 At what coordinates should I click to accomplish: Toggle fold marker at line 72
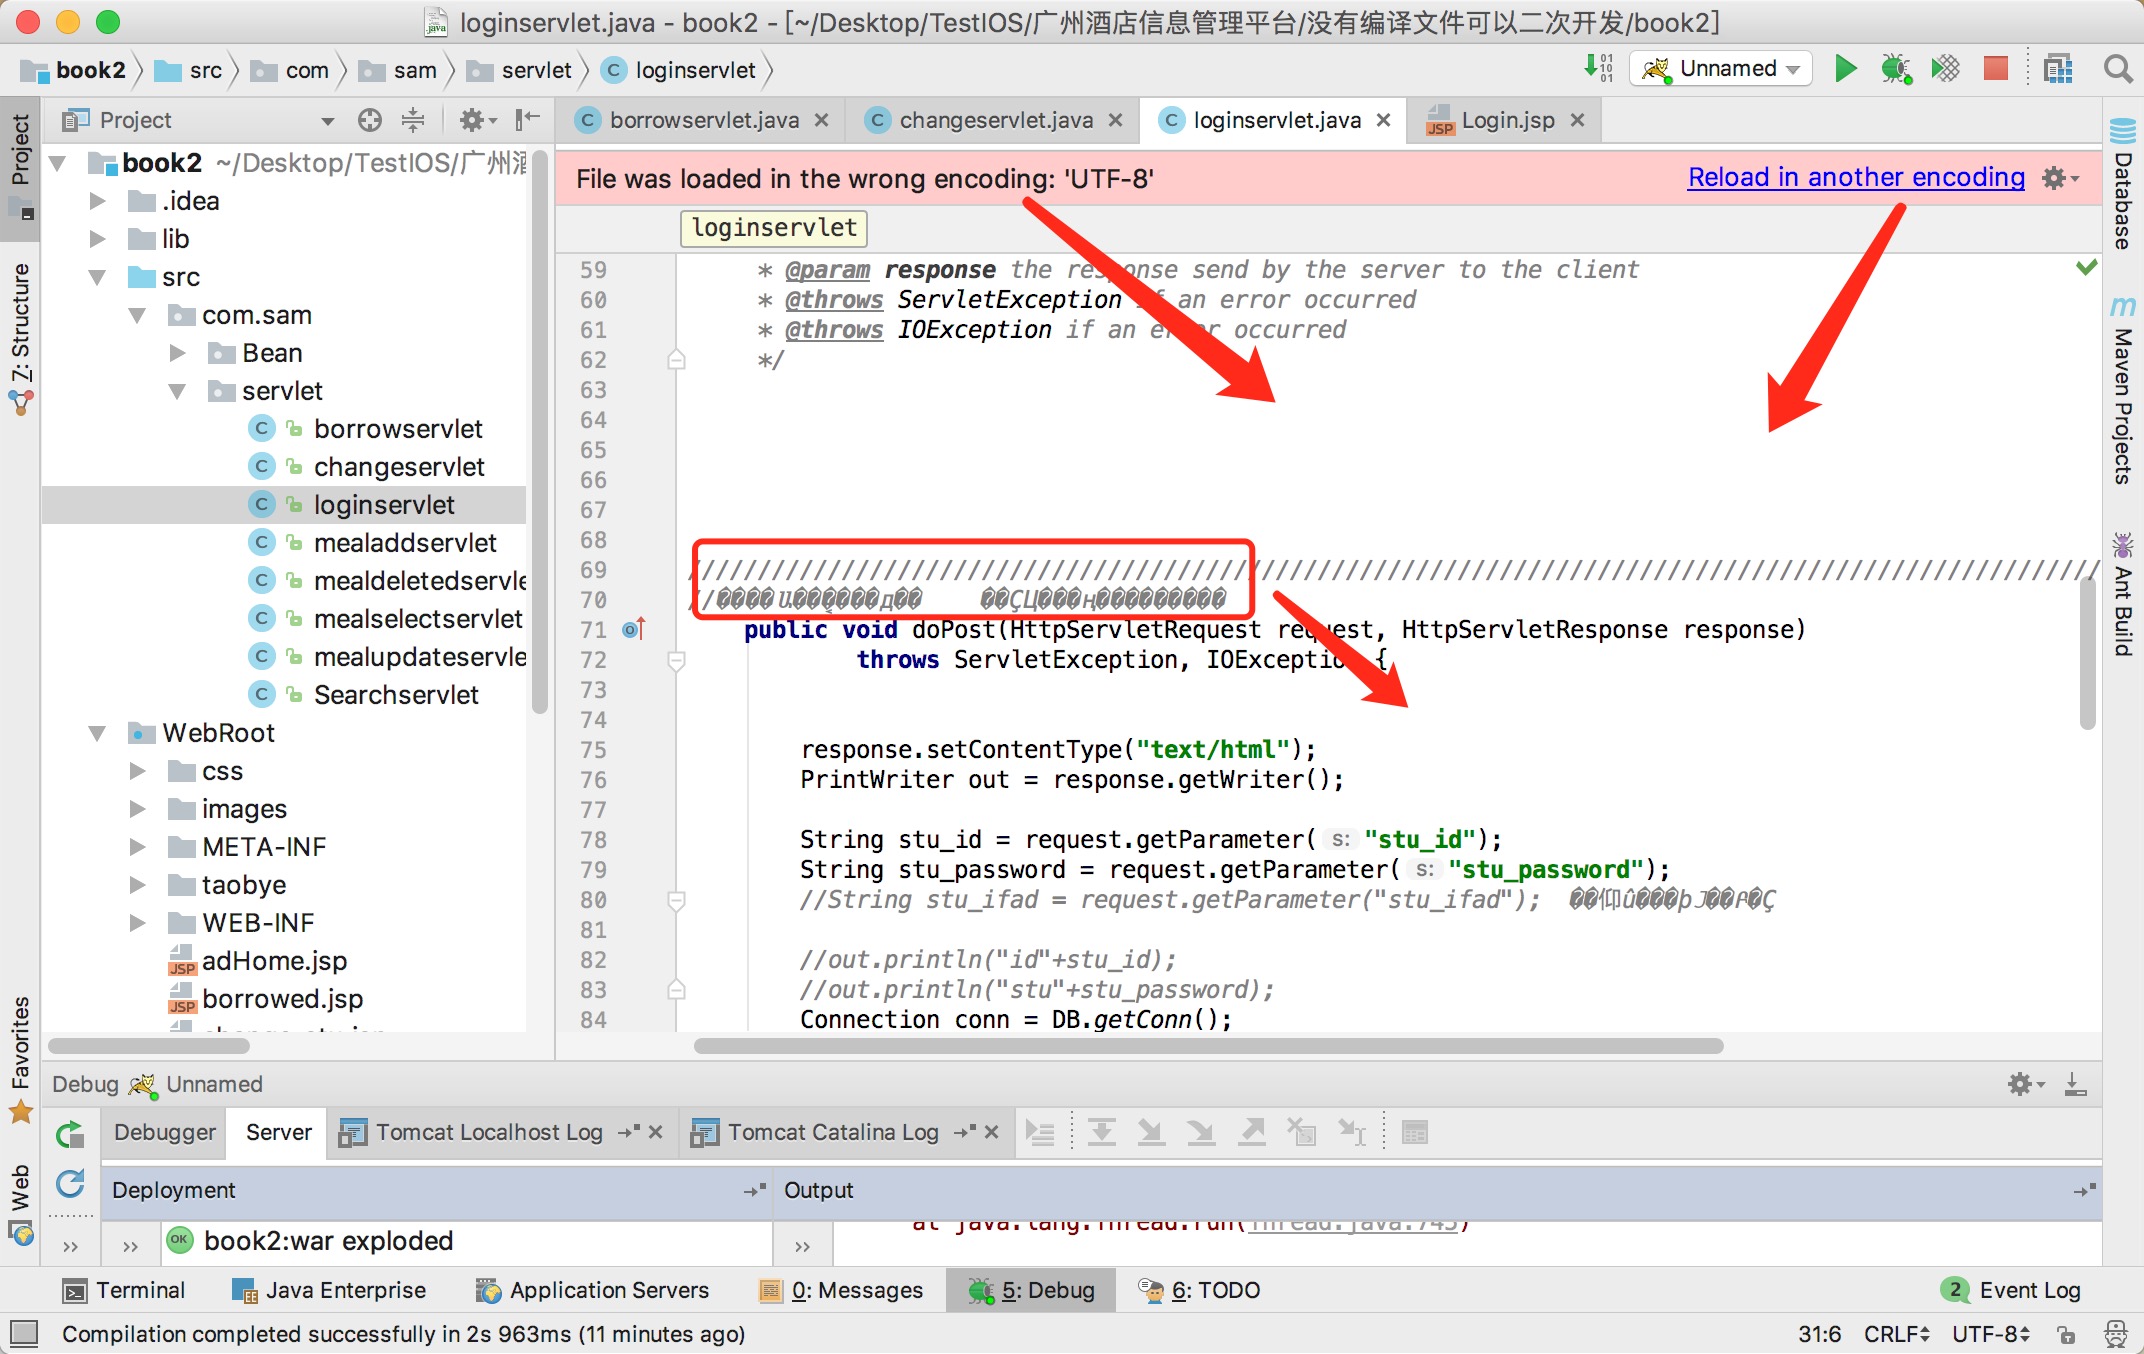pos(677,660)
